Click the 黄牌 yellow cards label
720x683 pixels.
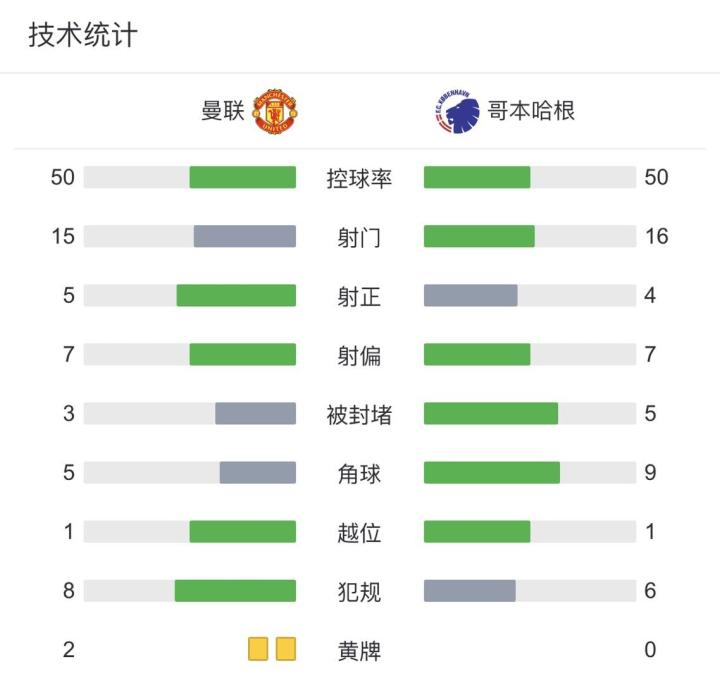(x=359, y=651)
